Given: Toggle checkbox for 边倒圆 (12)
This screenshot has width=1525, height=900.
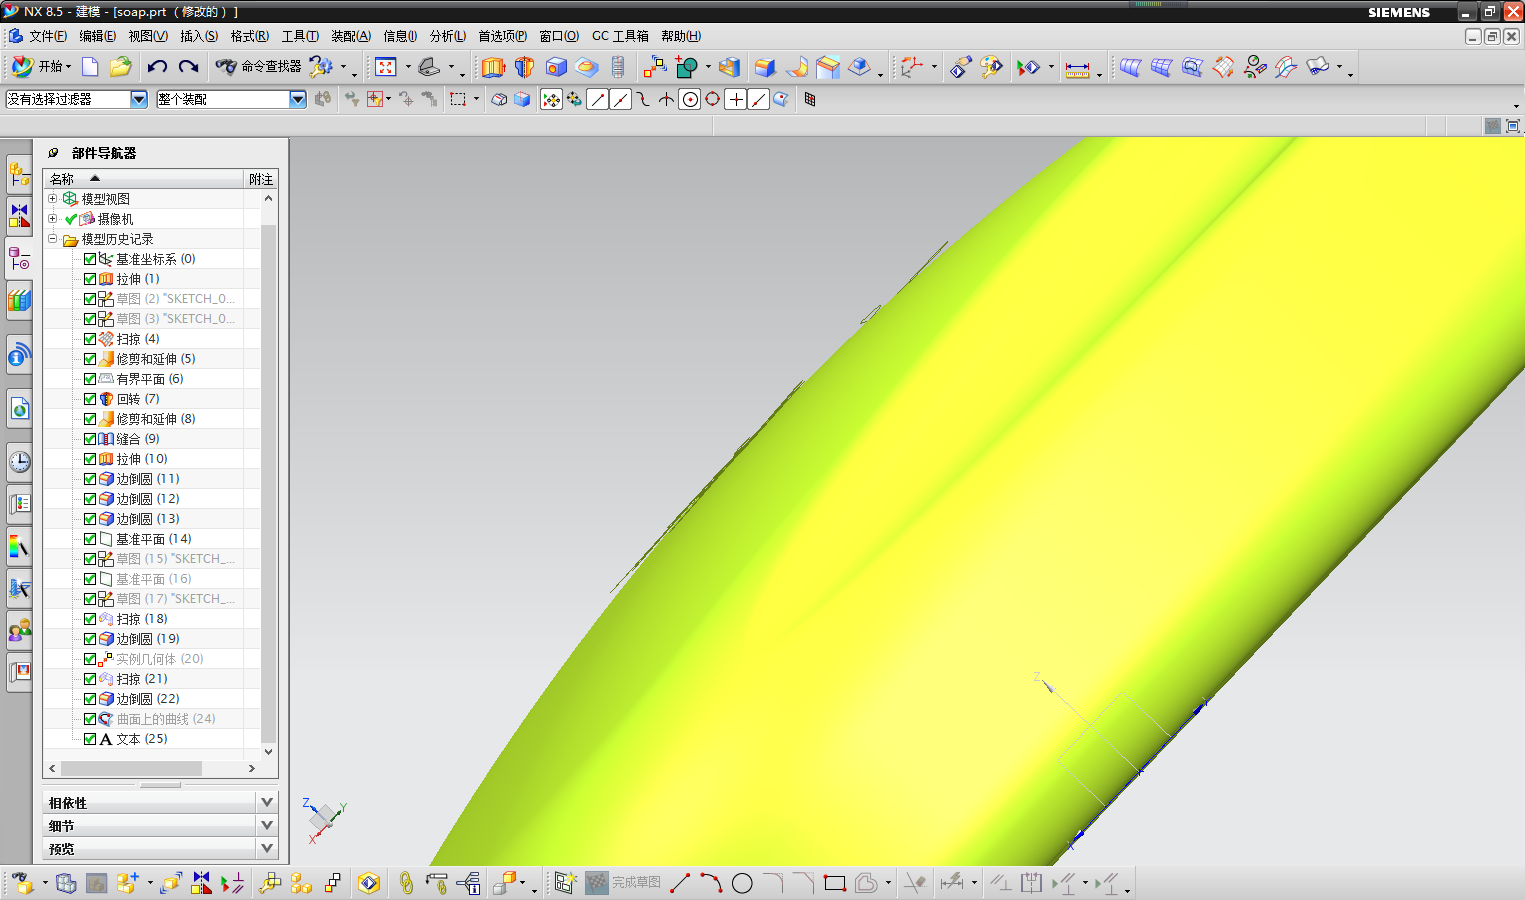Looking at the screenshot, I should pyautogui.click(x=90, y=499).
